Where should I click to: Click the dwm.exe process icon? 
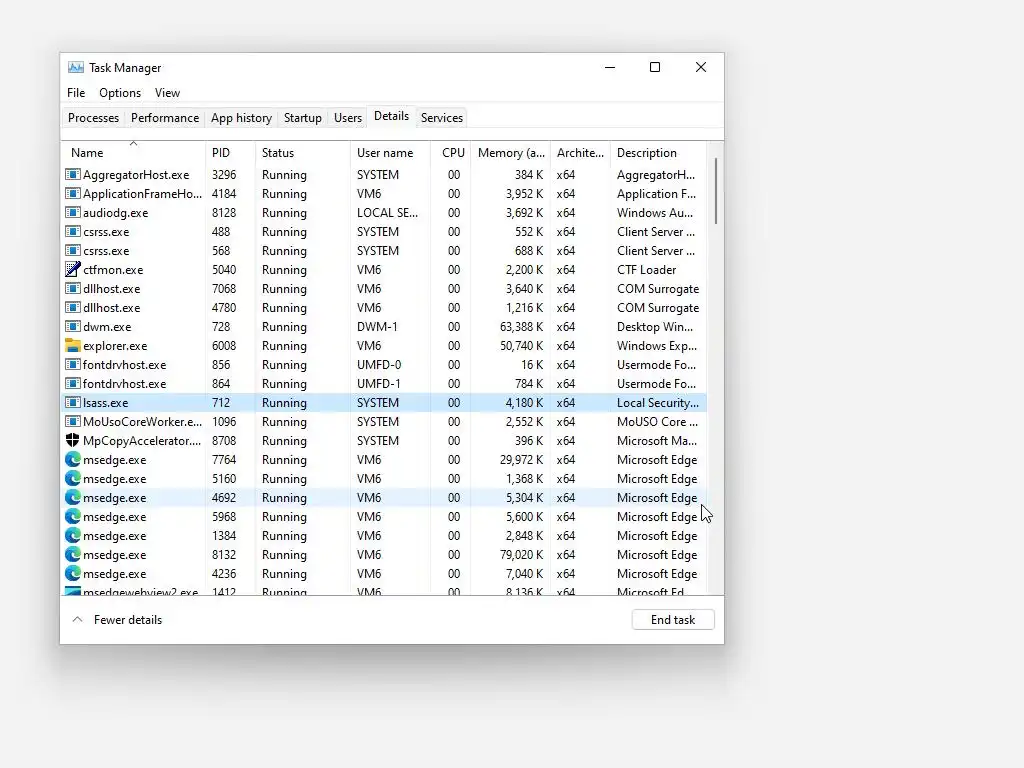[x=72, y=327]
